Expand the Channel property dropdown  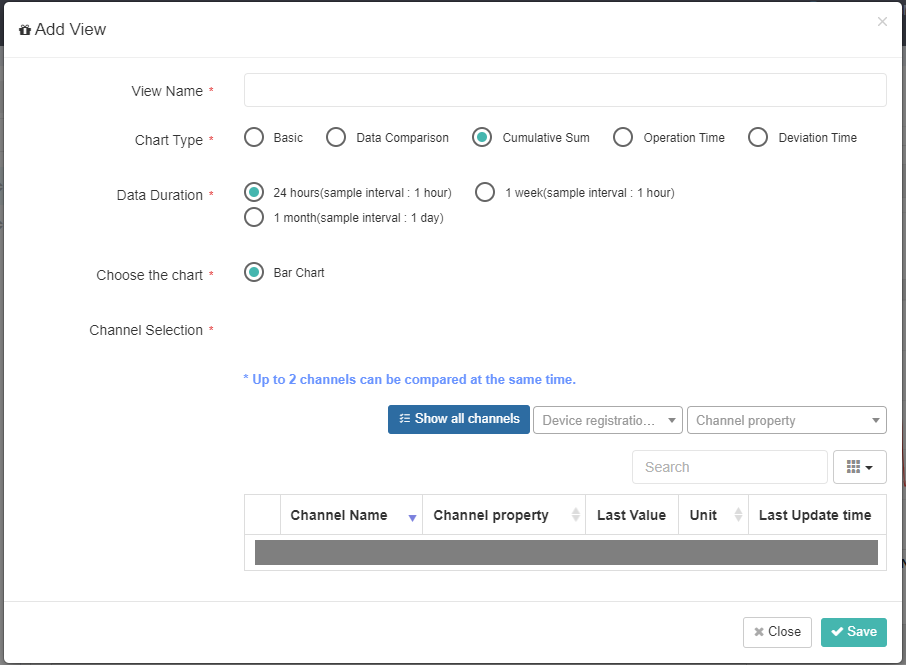[786, 420]
